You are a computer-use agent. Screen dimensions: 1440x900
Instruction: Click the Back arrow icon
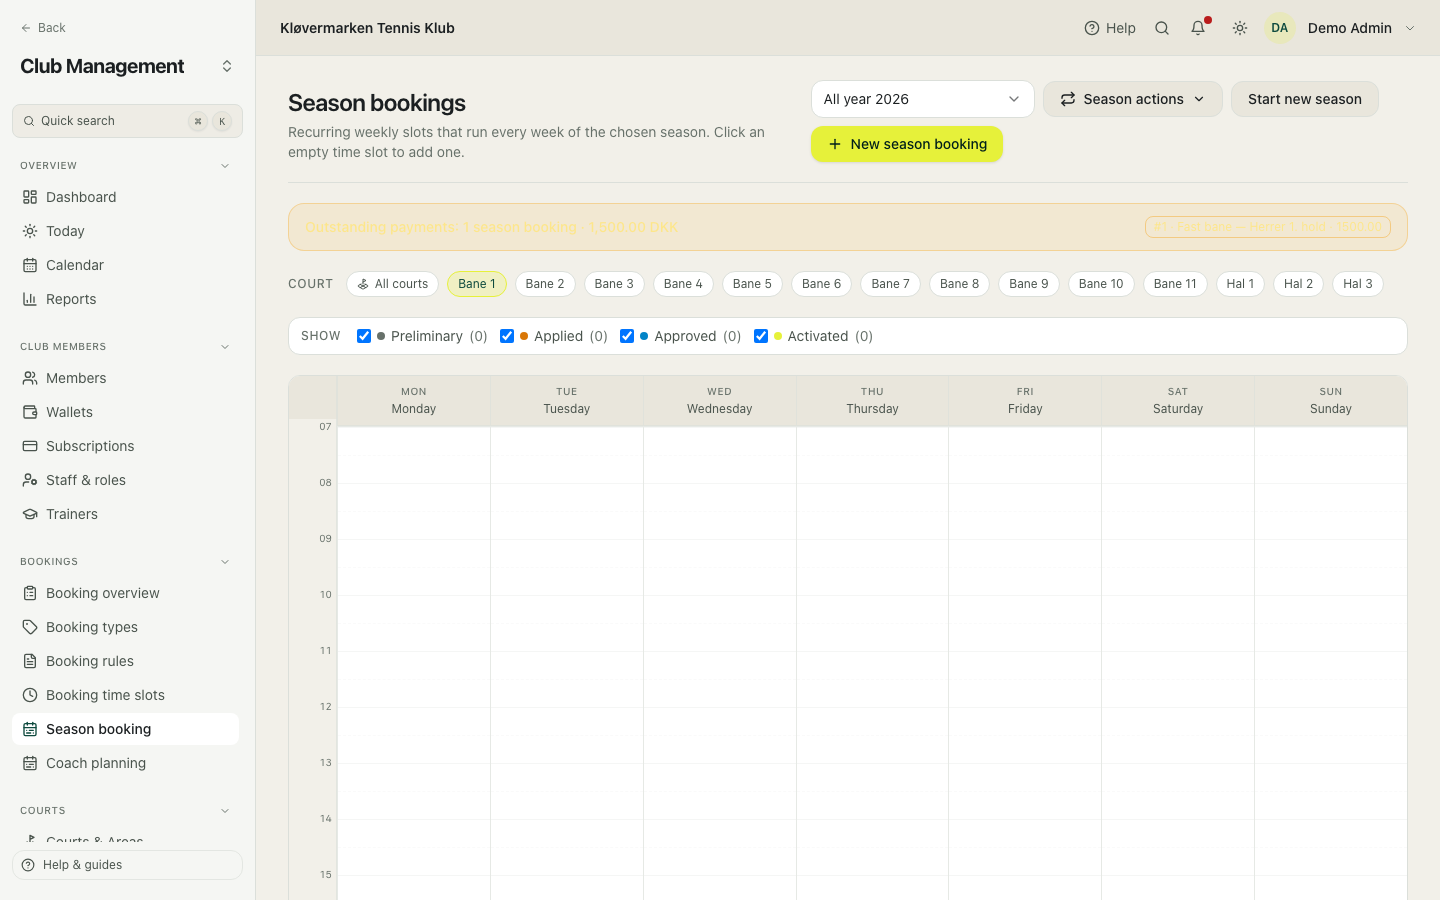[26, 28]
